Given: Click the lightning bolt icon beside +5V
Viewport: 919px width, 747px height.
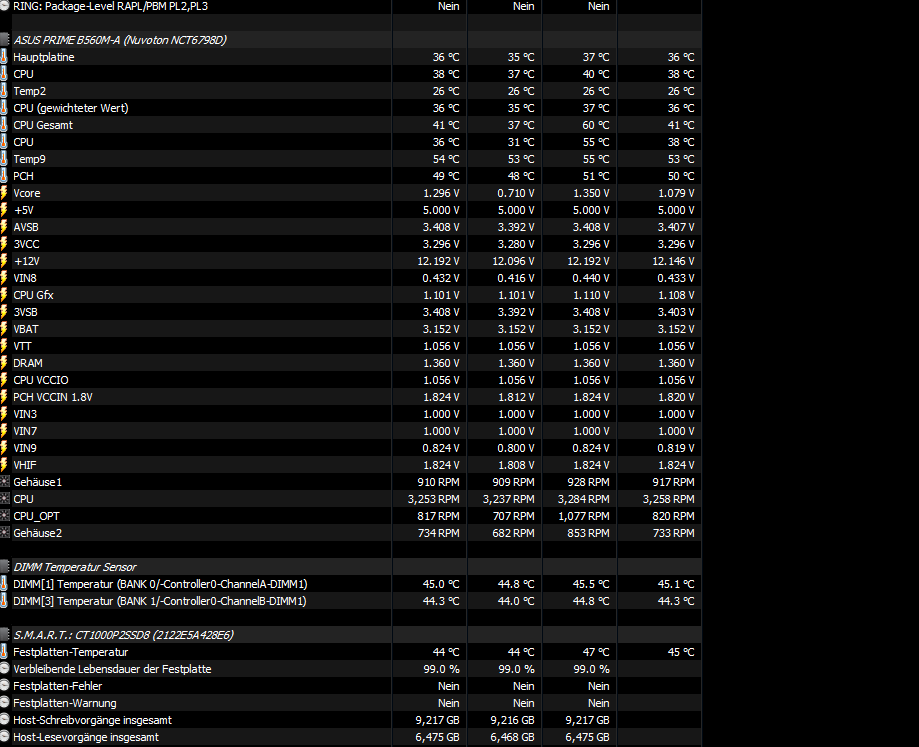Looking at the screenshot, I should (x=4, y=210).
